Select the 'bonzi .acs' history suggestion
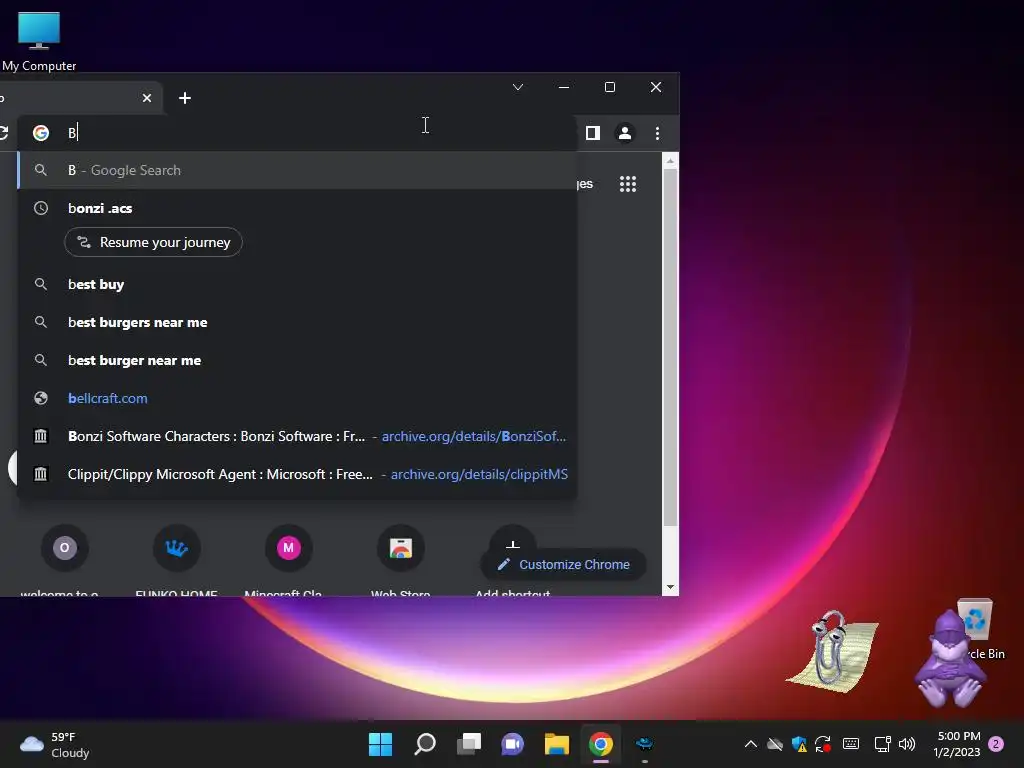 point(297,208)
